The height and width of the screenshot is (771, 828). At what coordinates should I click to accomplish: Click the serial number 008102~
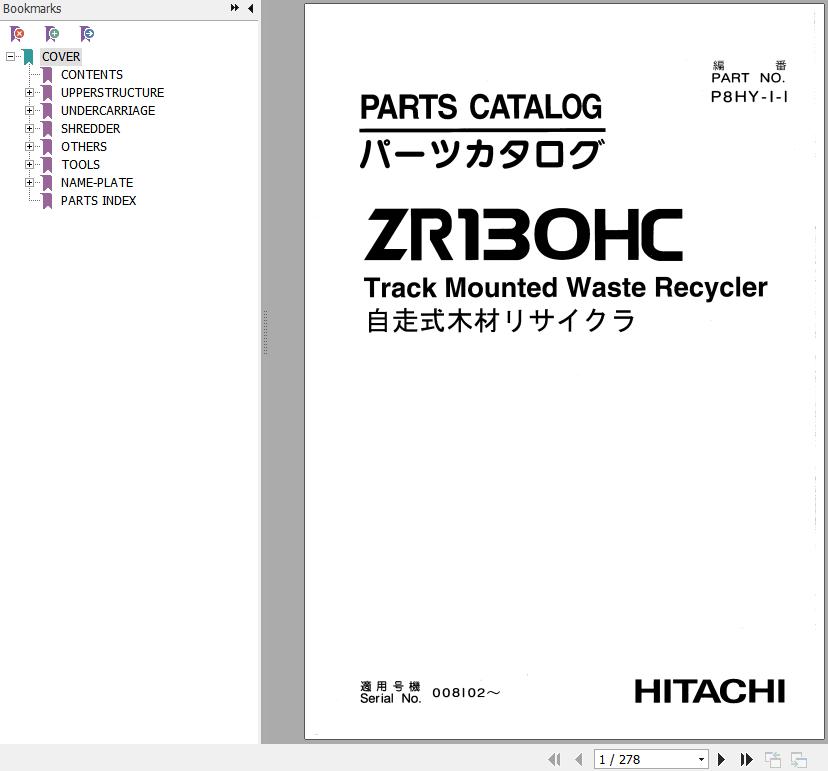[466, 692]
